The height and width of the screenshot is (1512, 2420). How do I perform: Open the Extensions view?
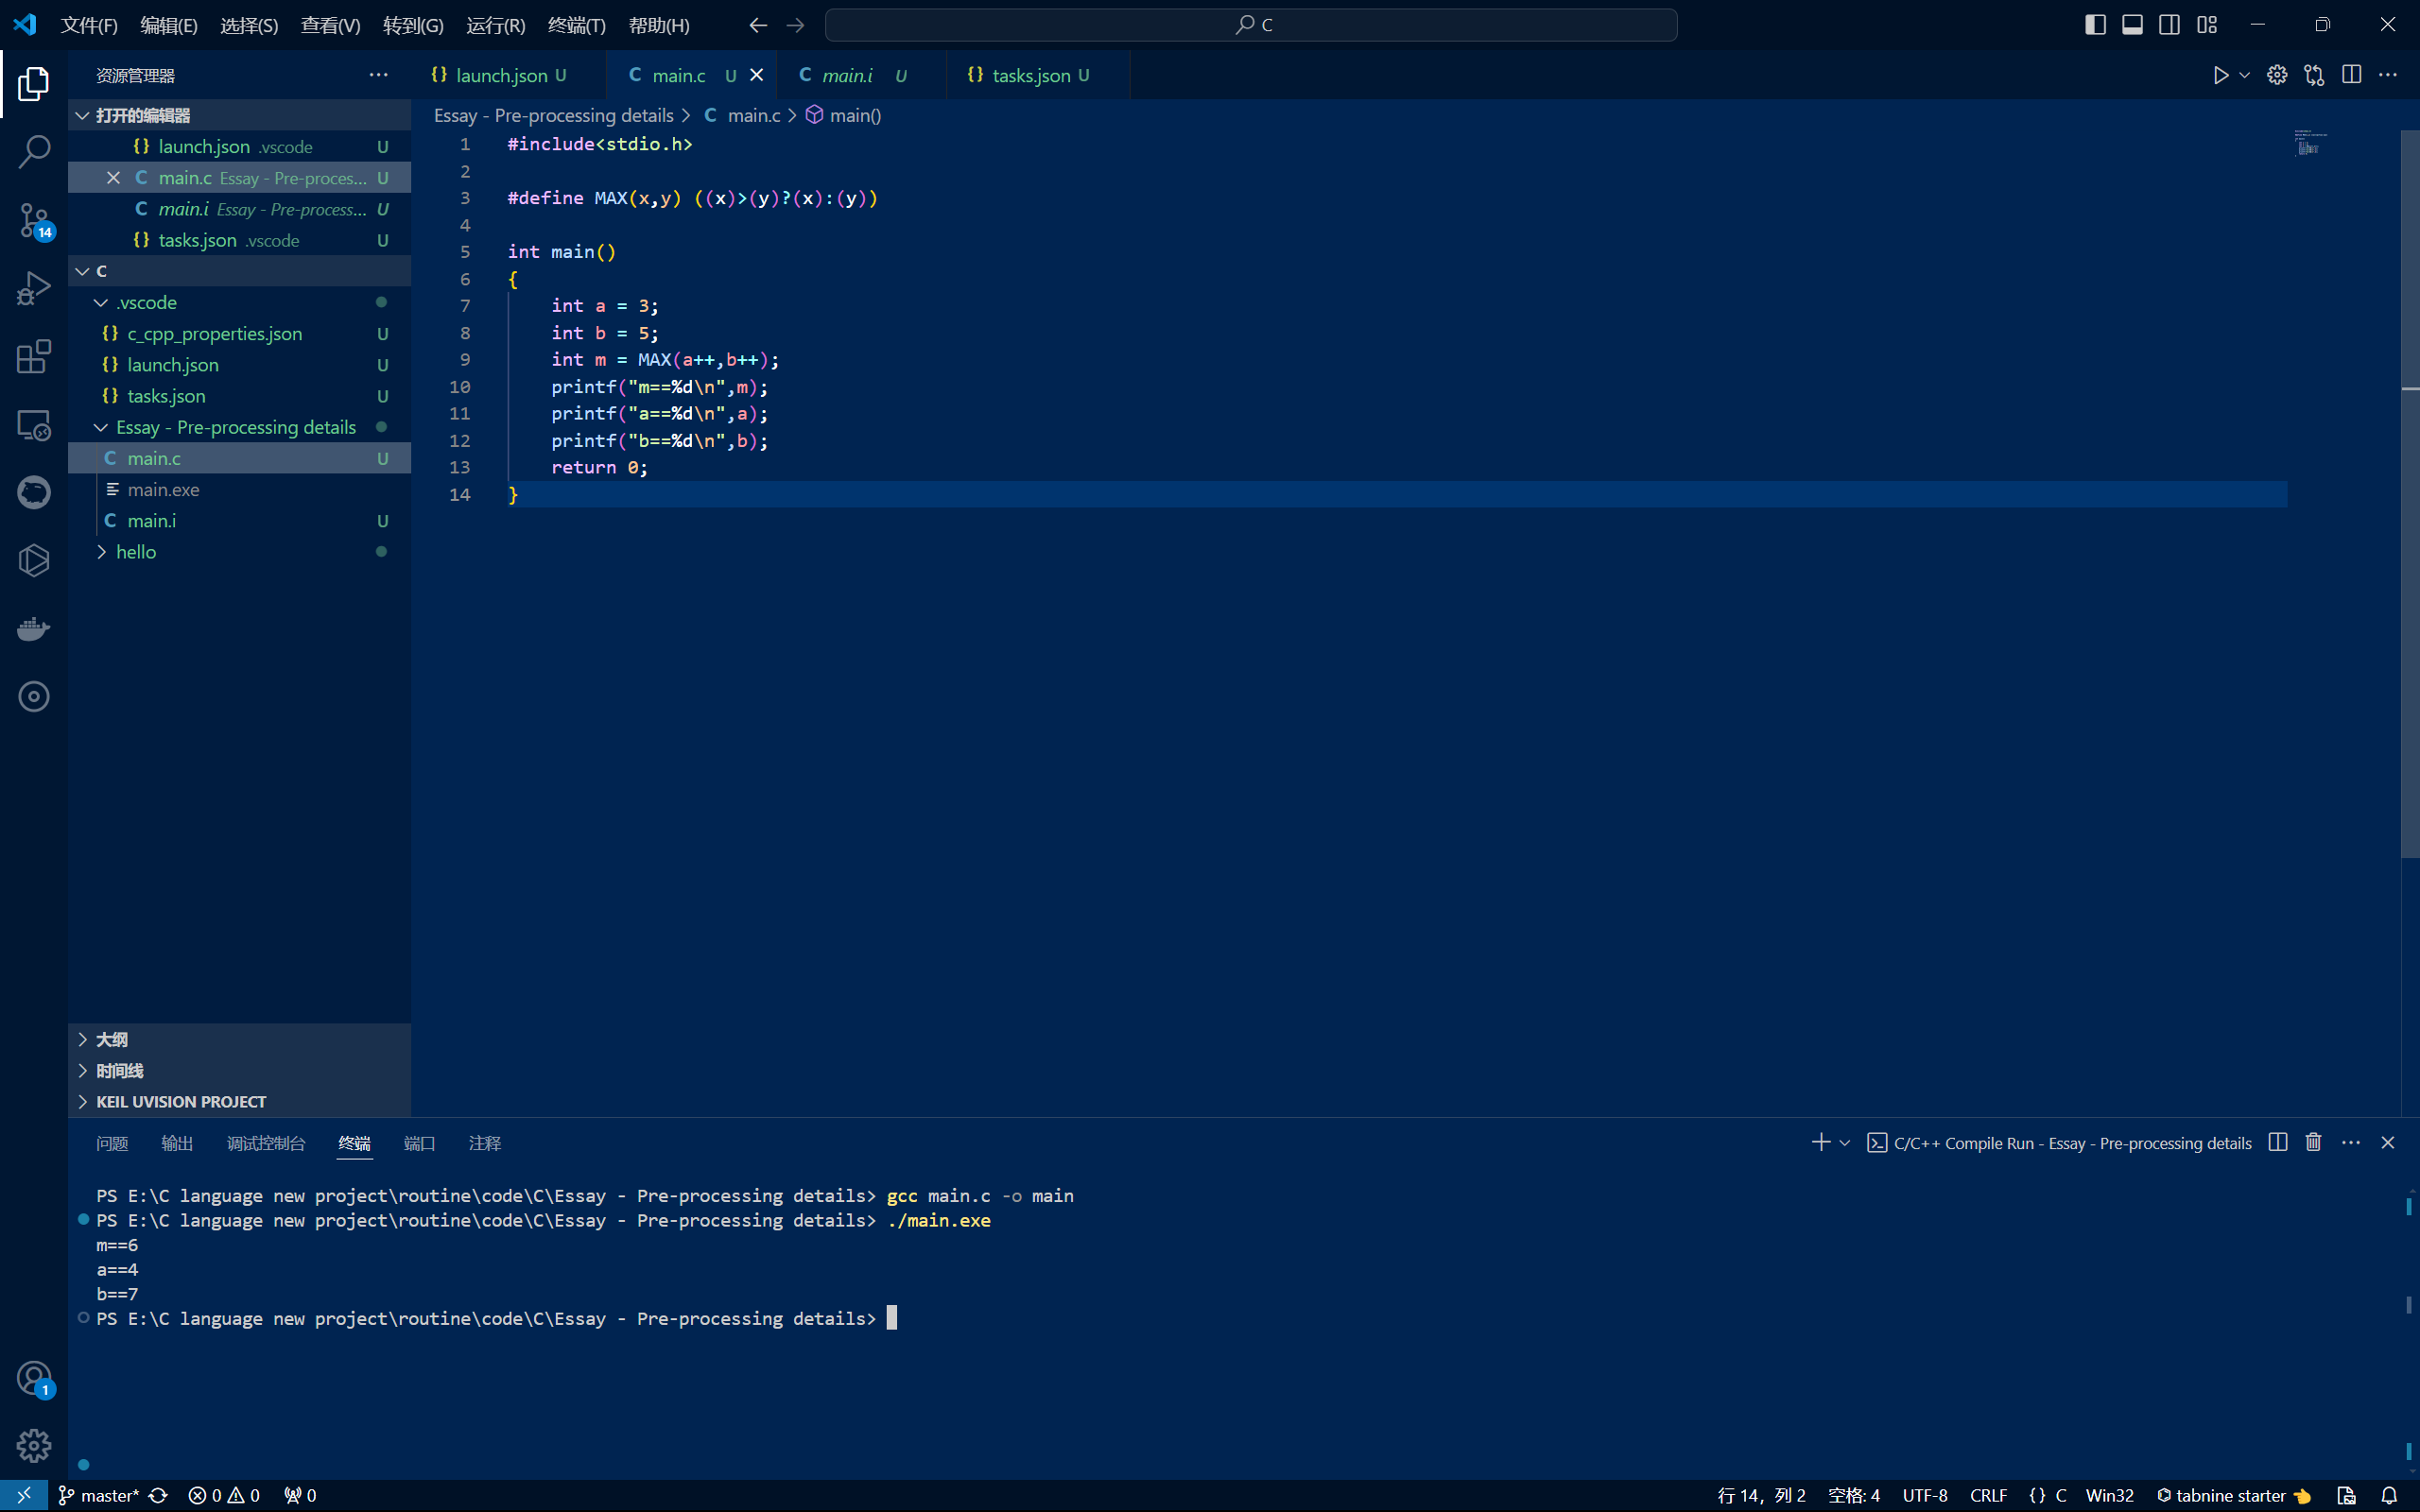33,357
